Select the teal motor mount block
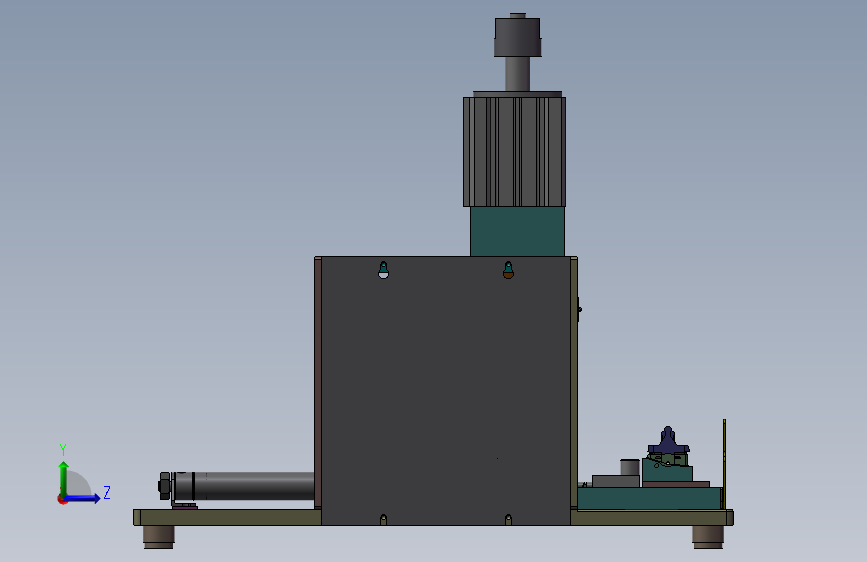 click(x=518, y=232)
